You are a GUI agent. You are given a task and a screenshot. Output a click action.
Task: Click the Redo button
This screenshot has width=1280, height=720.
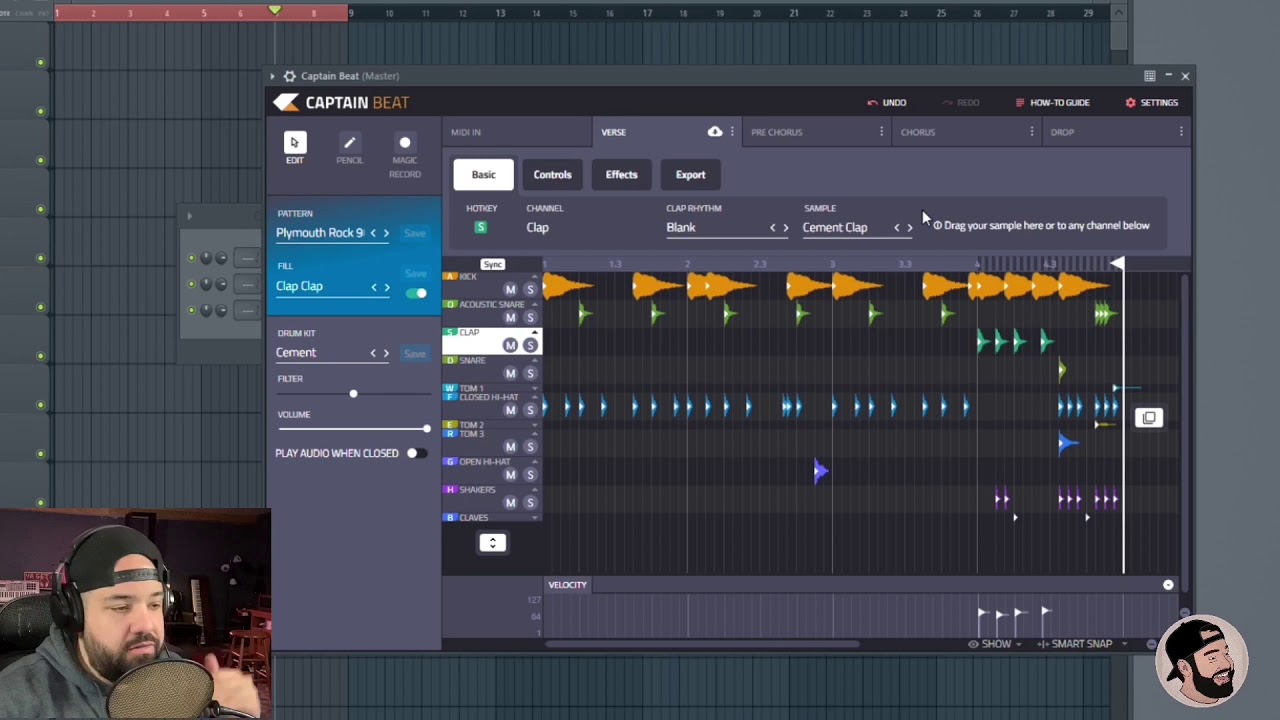(960, 103)
